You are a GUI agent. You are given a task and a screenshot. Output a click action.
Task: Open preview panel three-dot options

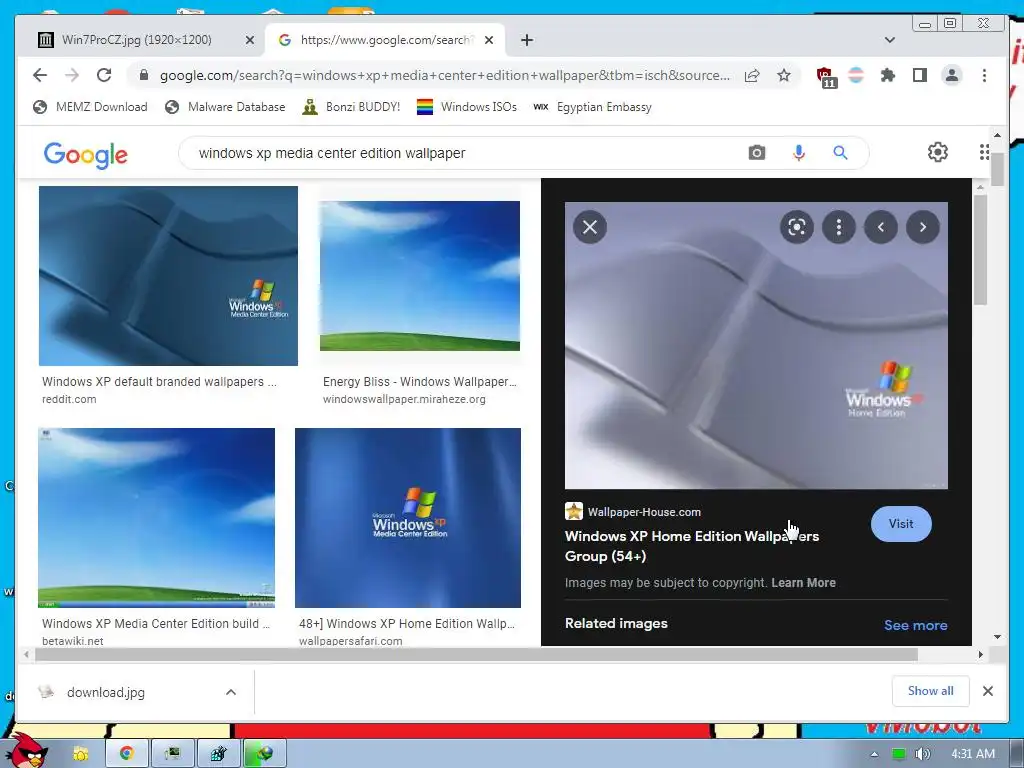(839, 227)
